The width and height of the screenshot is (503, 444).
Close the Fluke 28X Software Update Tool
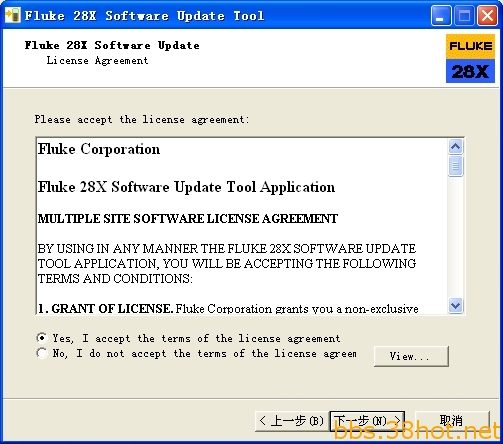click(487, 16)
